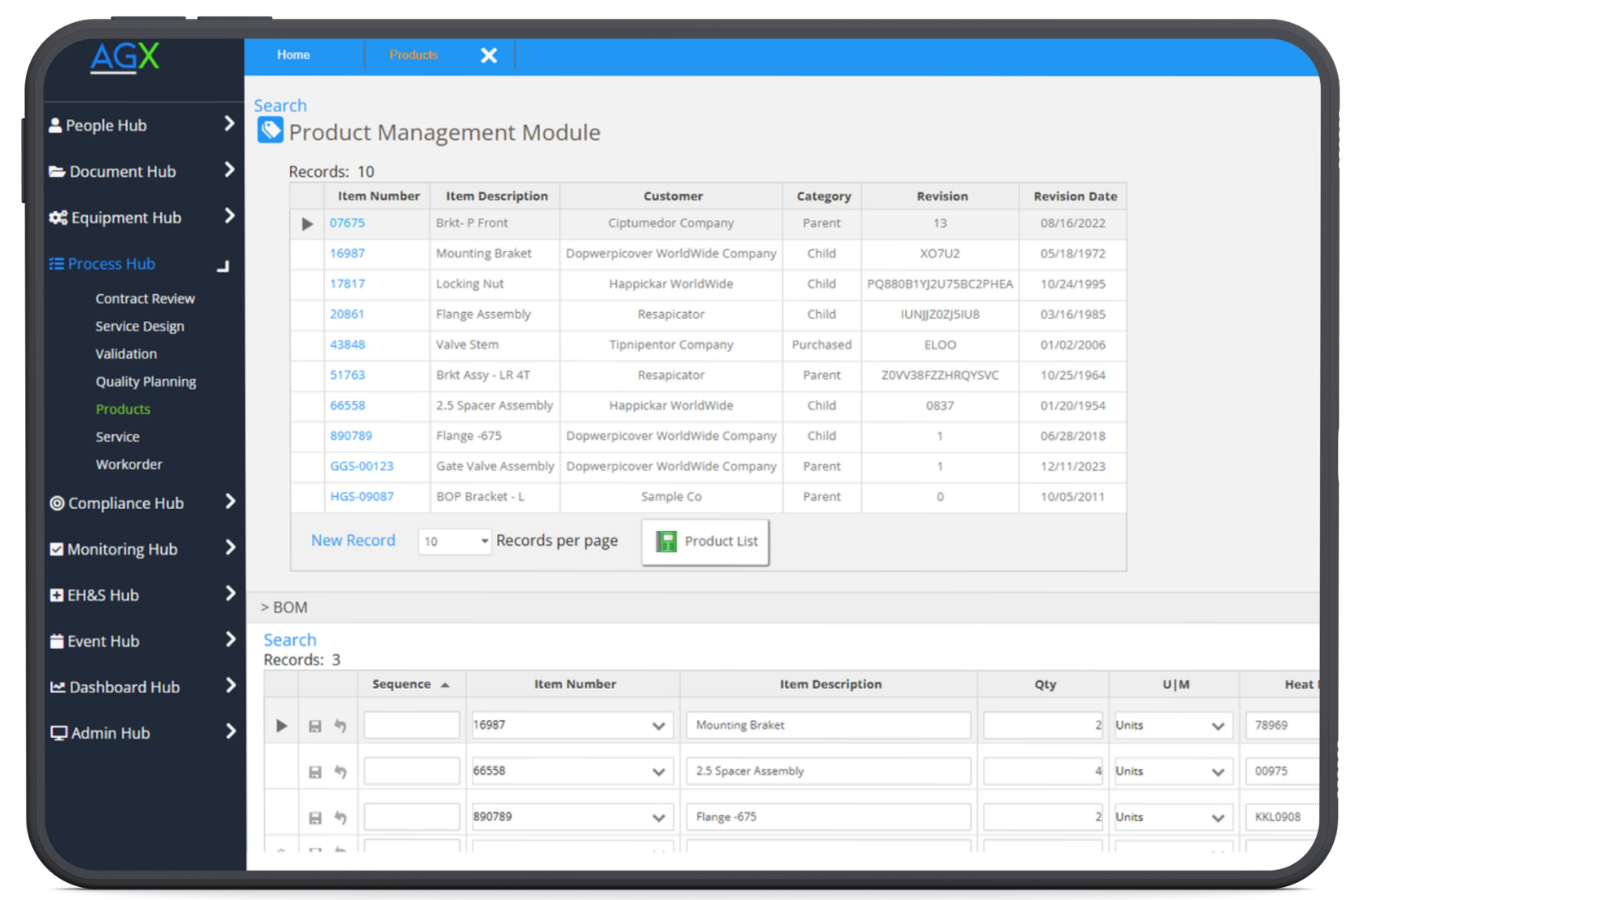Save the BOM row for 890789
Viewport: 1600px width, 900px height.
pyautogui.click(x=315, y=818)
